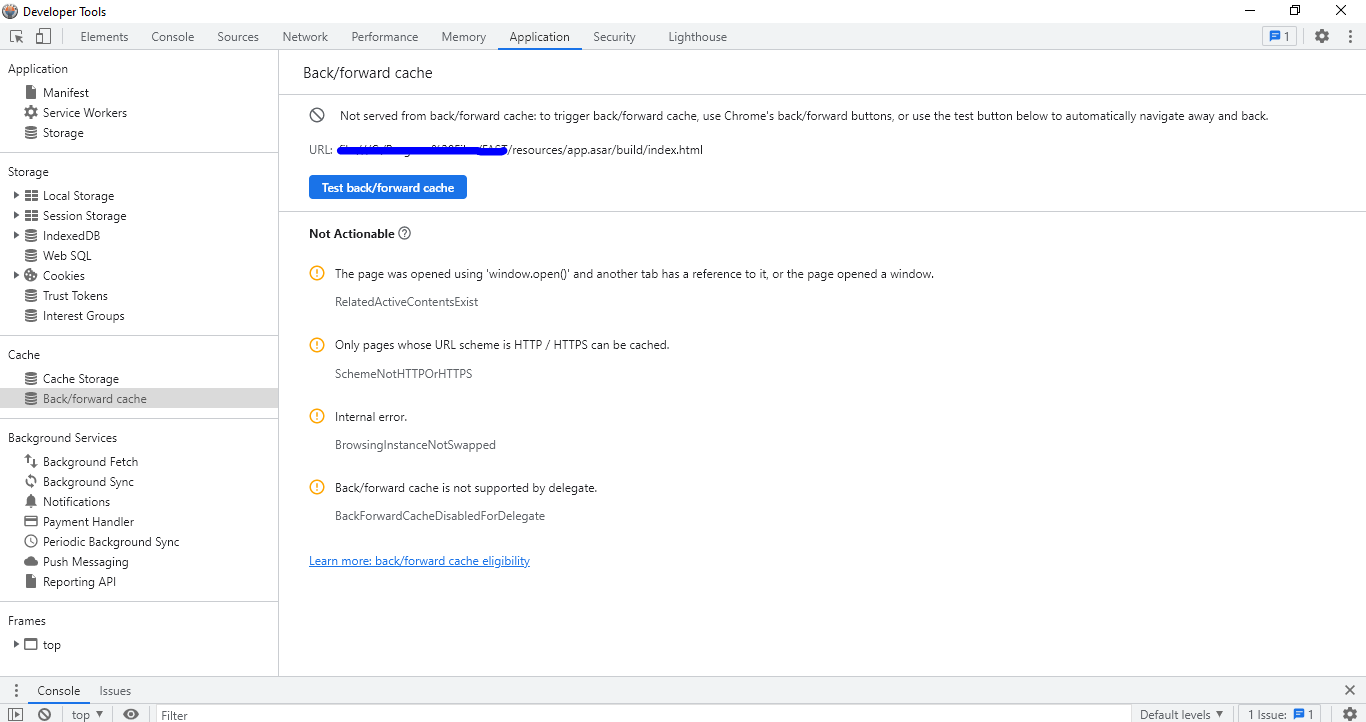Open DevTools settings via the gear icon
This screenshot has width=1366, height=722.
pos(1322,35)
